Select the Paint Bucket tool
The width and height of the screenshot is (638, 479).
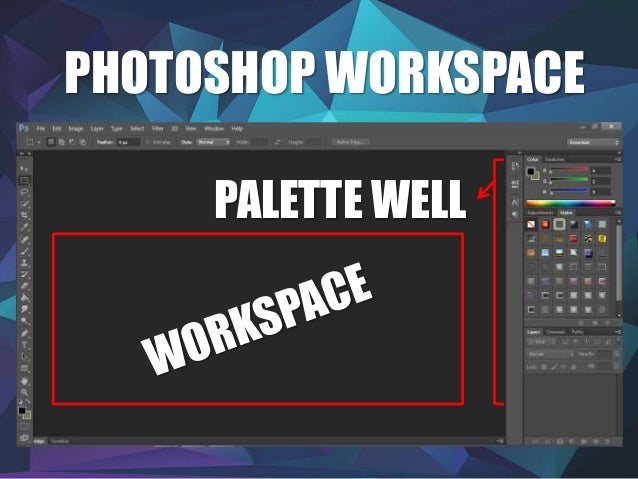24,298
